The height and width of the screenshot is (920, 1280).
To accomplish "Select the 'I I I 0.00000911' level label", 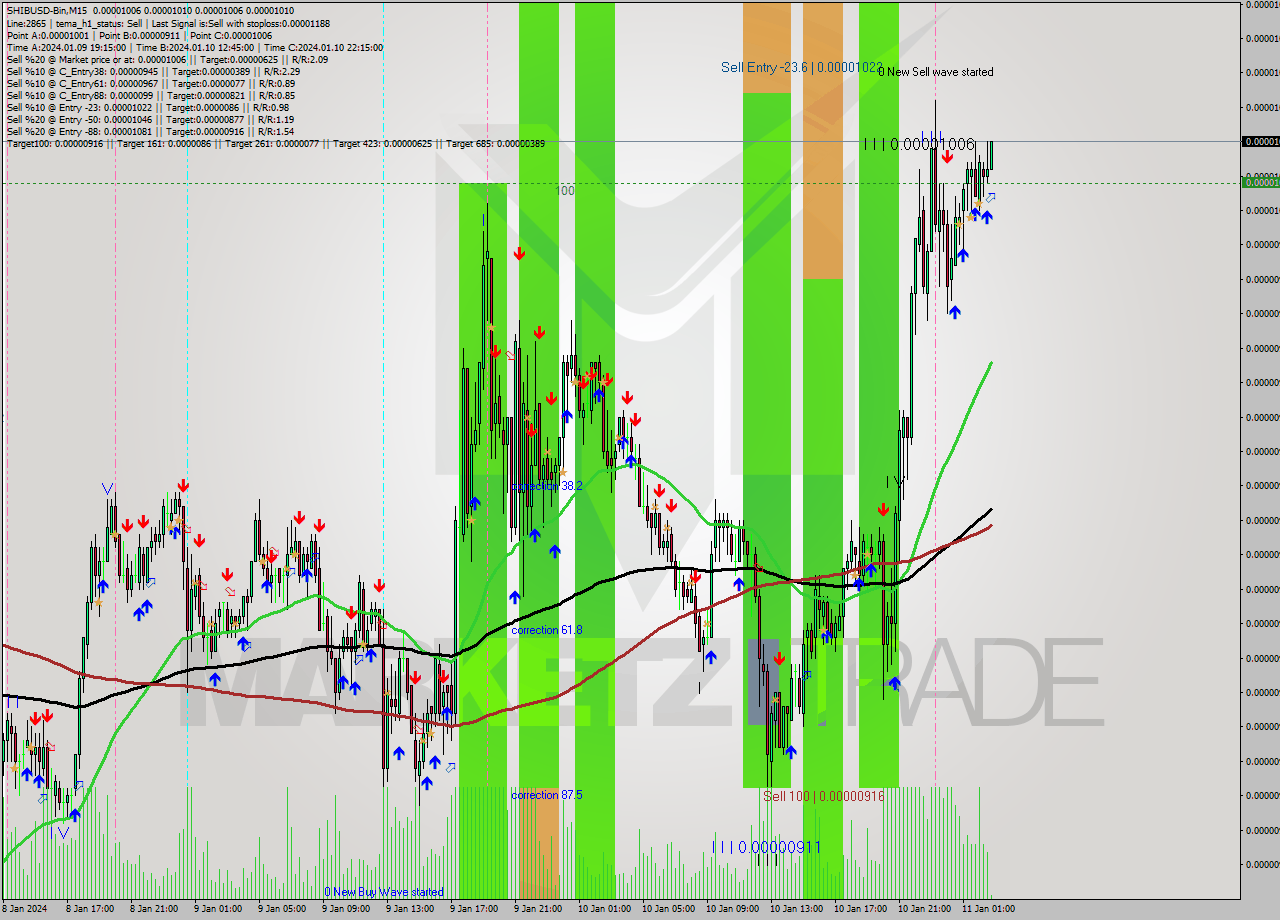I will (x=766, y=847).
